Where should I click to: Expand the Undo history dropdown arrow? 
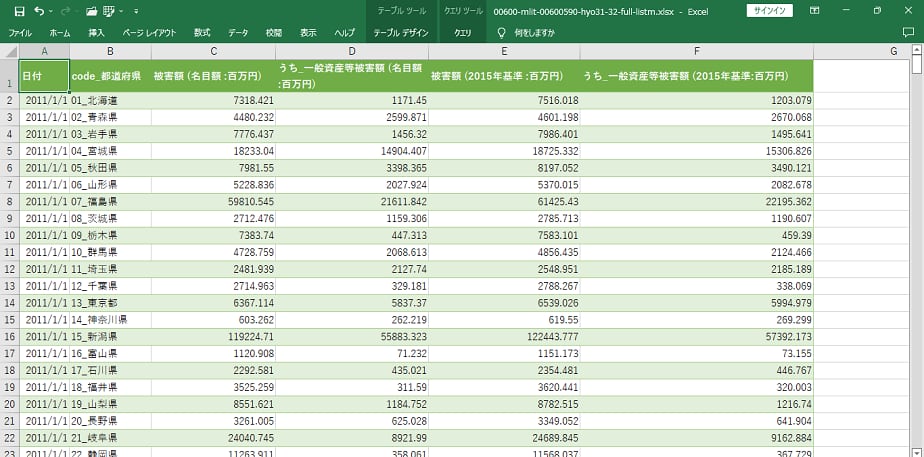[x=52, y=11]
